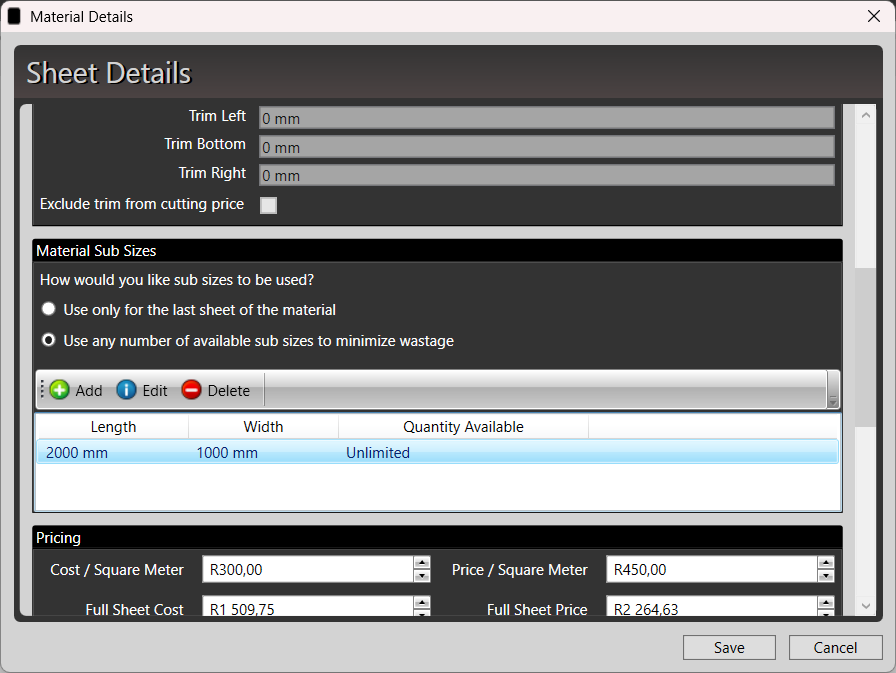Enable Exclude trim from cutting price checkbox
Image resolution: width=896 pixels, height=673 pixels.
268,205
